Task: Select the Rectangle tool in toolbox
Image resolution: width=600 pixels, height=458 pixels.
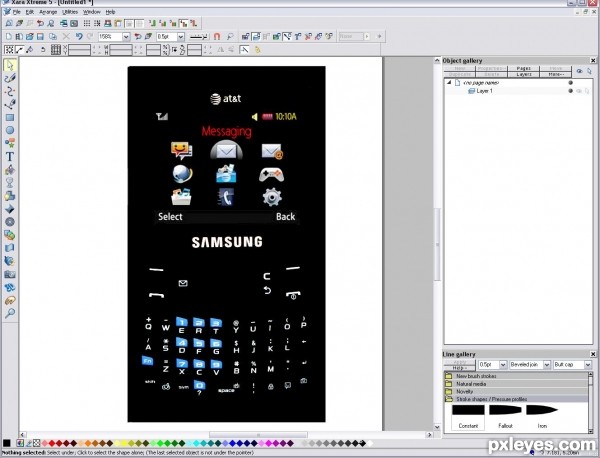Action: coord(10,117)
